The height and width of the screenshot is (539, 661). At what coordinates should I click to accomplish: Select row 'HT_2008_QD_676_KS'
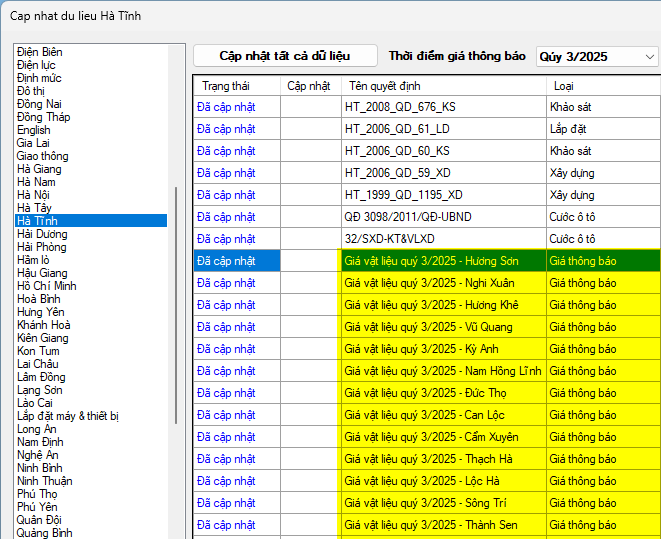[397, 106]
